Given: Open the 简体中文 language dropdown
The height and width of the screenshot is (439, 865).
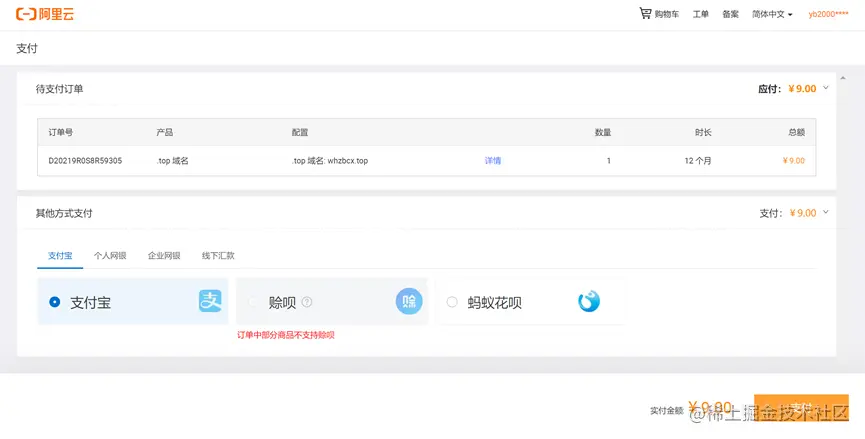Looking at the screenshot, I should [x=772, y=14].
